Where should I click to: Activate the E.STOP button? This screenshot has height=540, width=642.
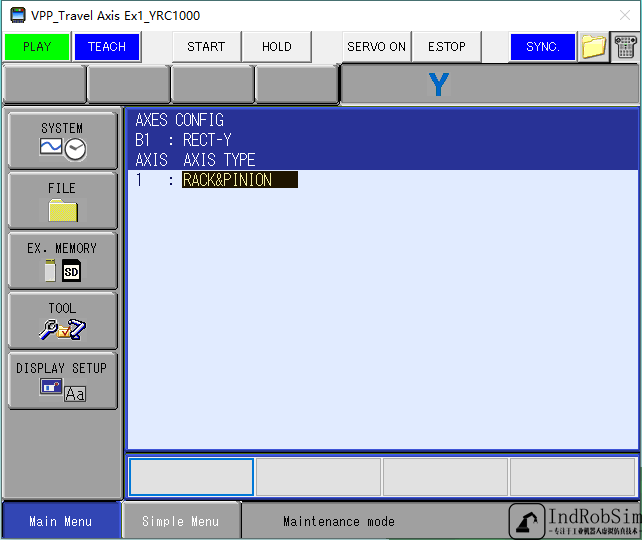tap(447, 47)
